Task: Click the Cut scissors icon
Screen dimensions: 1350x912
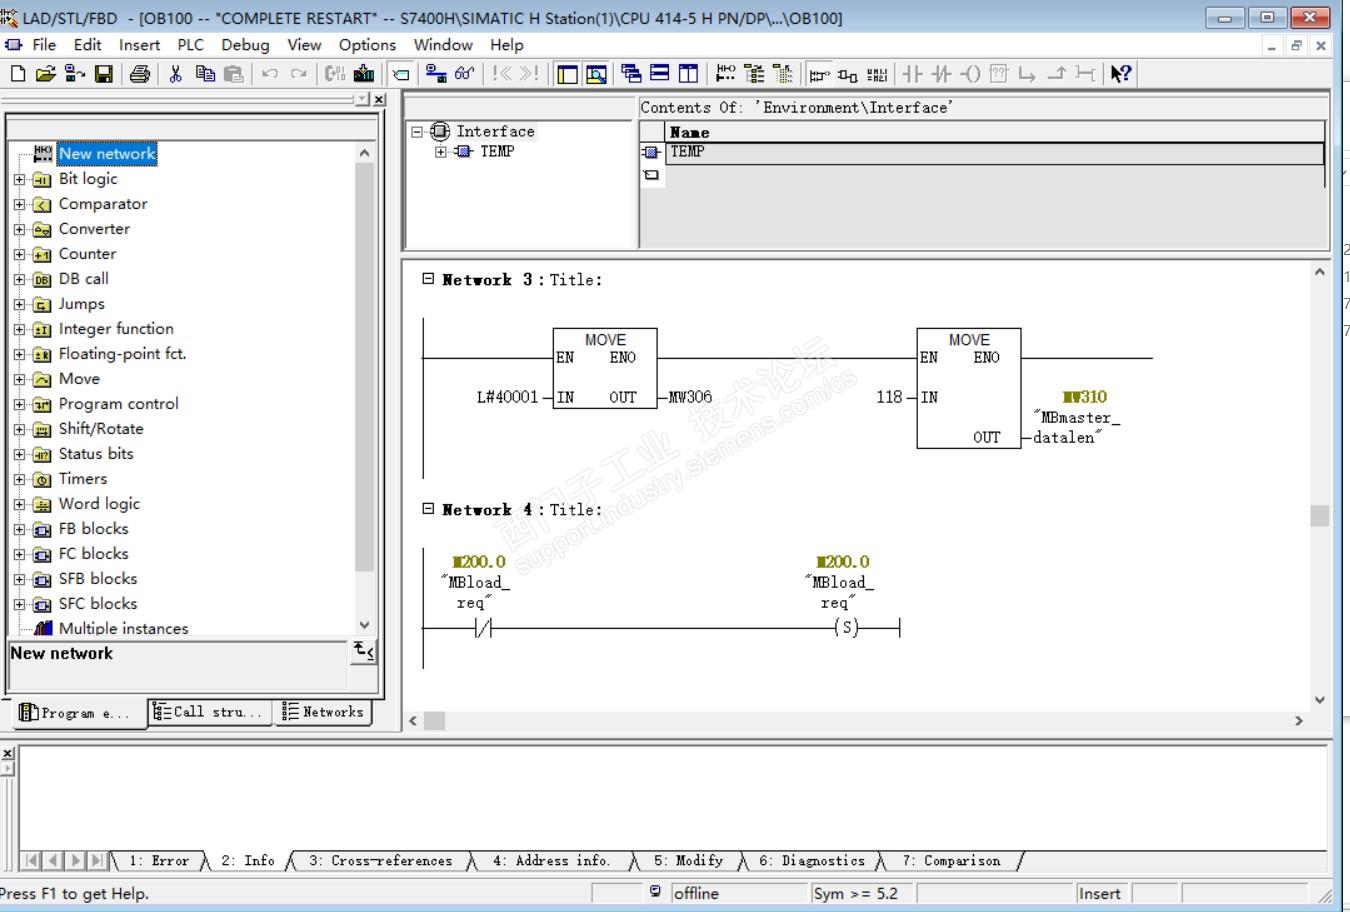Action: click(176, 74)
